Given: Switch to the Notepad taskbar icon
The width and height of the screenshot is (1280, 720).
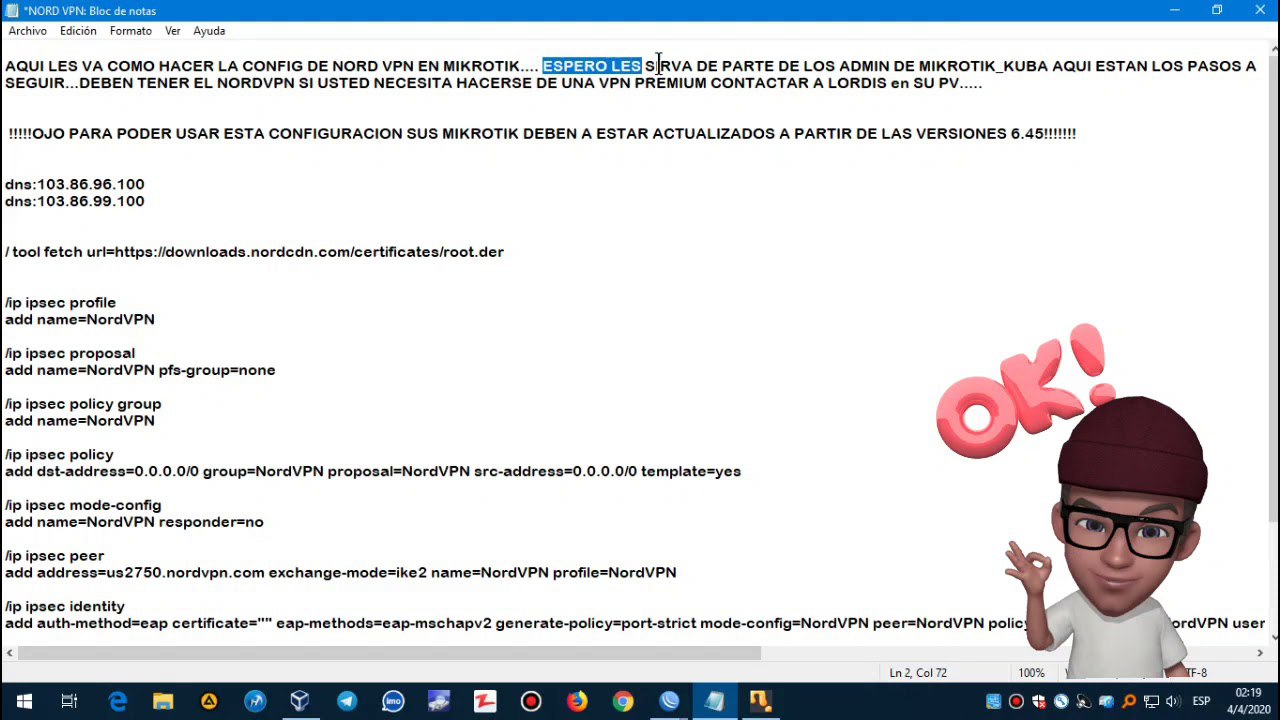Looking at the screenshot, I should pos(714,701).
